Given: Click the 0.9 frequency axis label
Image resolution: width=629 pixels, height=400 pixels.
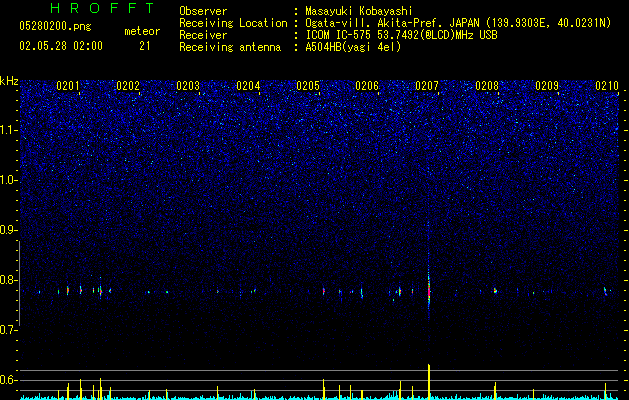Looking at the screenshot, I should (9, 230).
